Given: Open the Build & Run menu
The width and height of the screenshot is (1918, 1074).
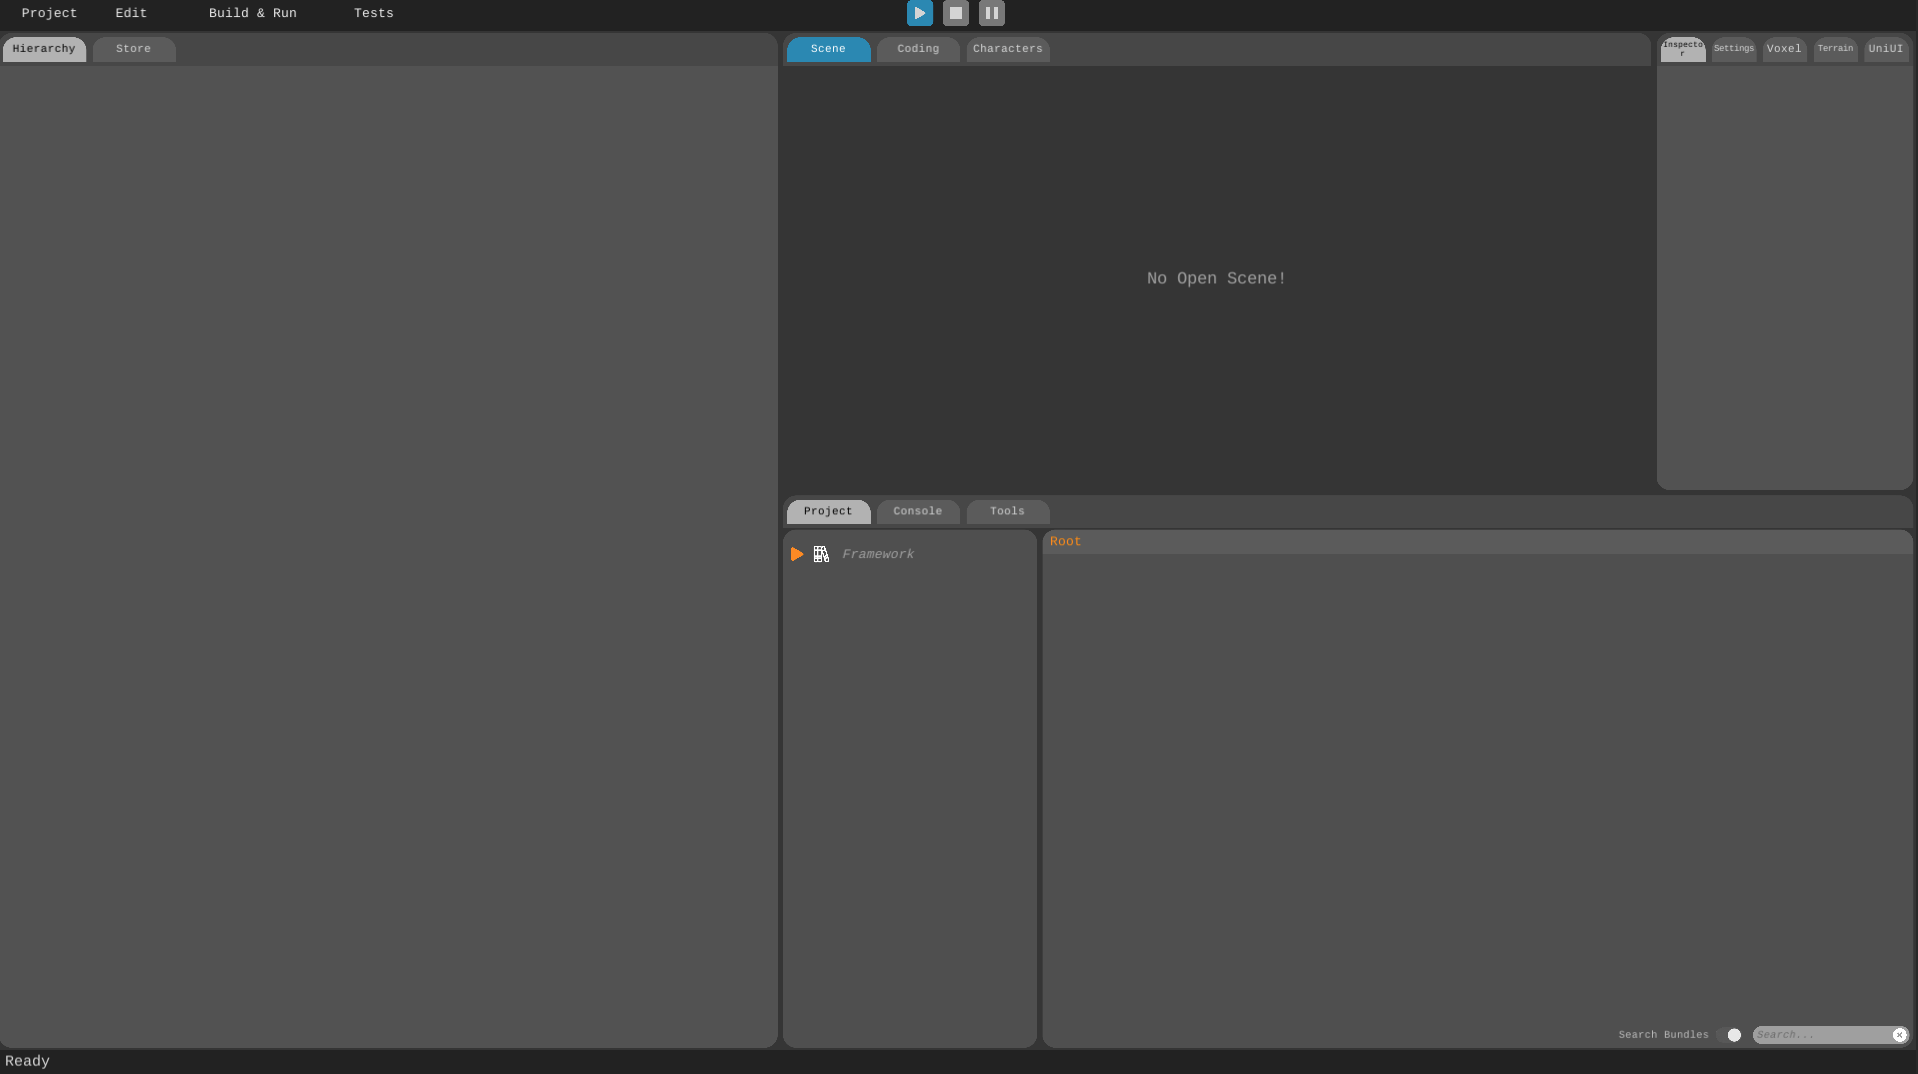Looking at the screenshot, I should pos(252,13).
